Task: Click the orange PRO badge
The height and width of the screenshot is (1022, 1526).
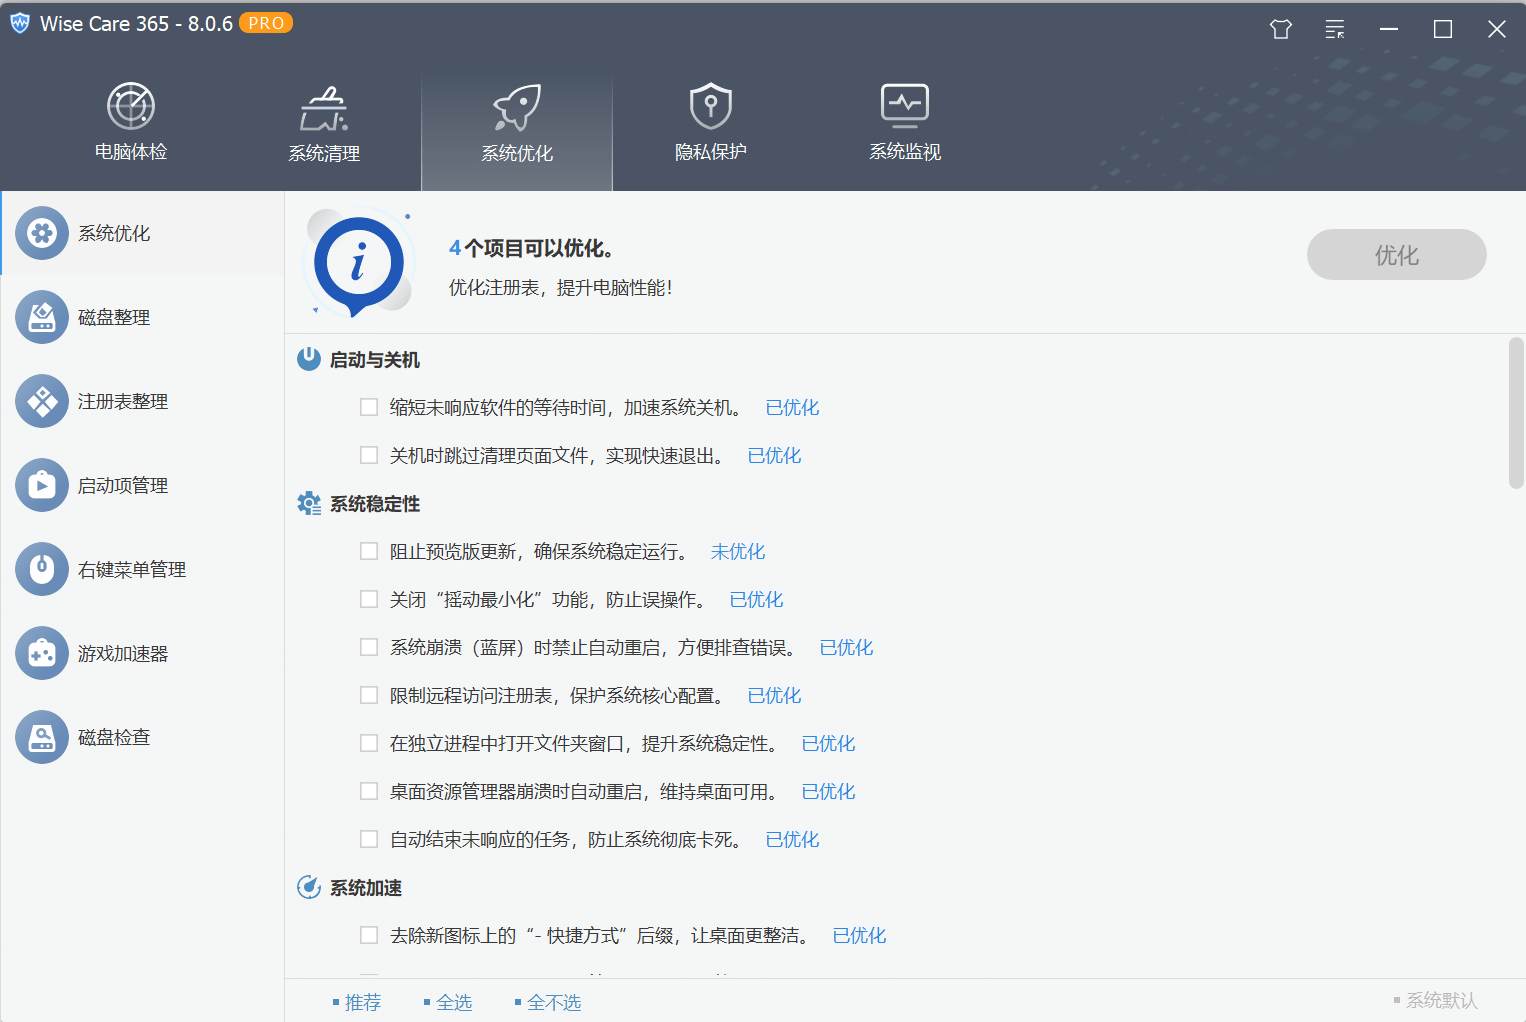Action: tap(266, 23)
